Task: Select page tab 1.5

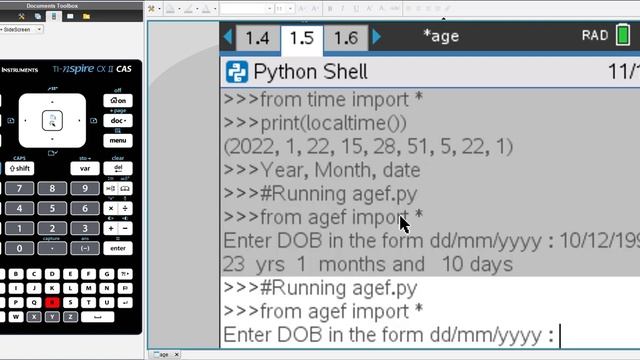Action: [302, 39]
